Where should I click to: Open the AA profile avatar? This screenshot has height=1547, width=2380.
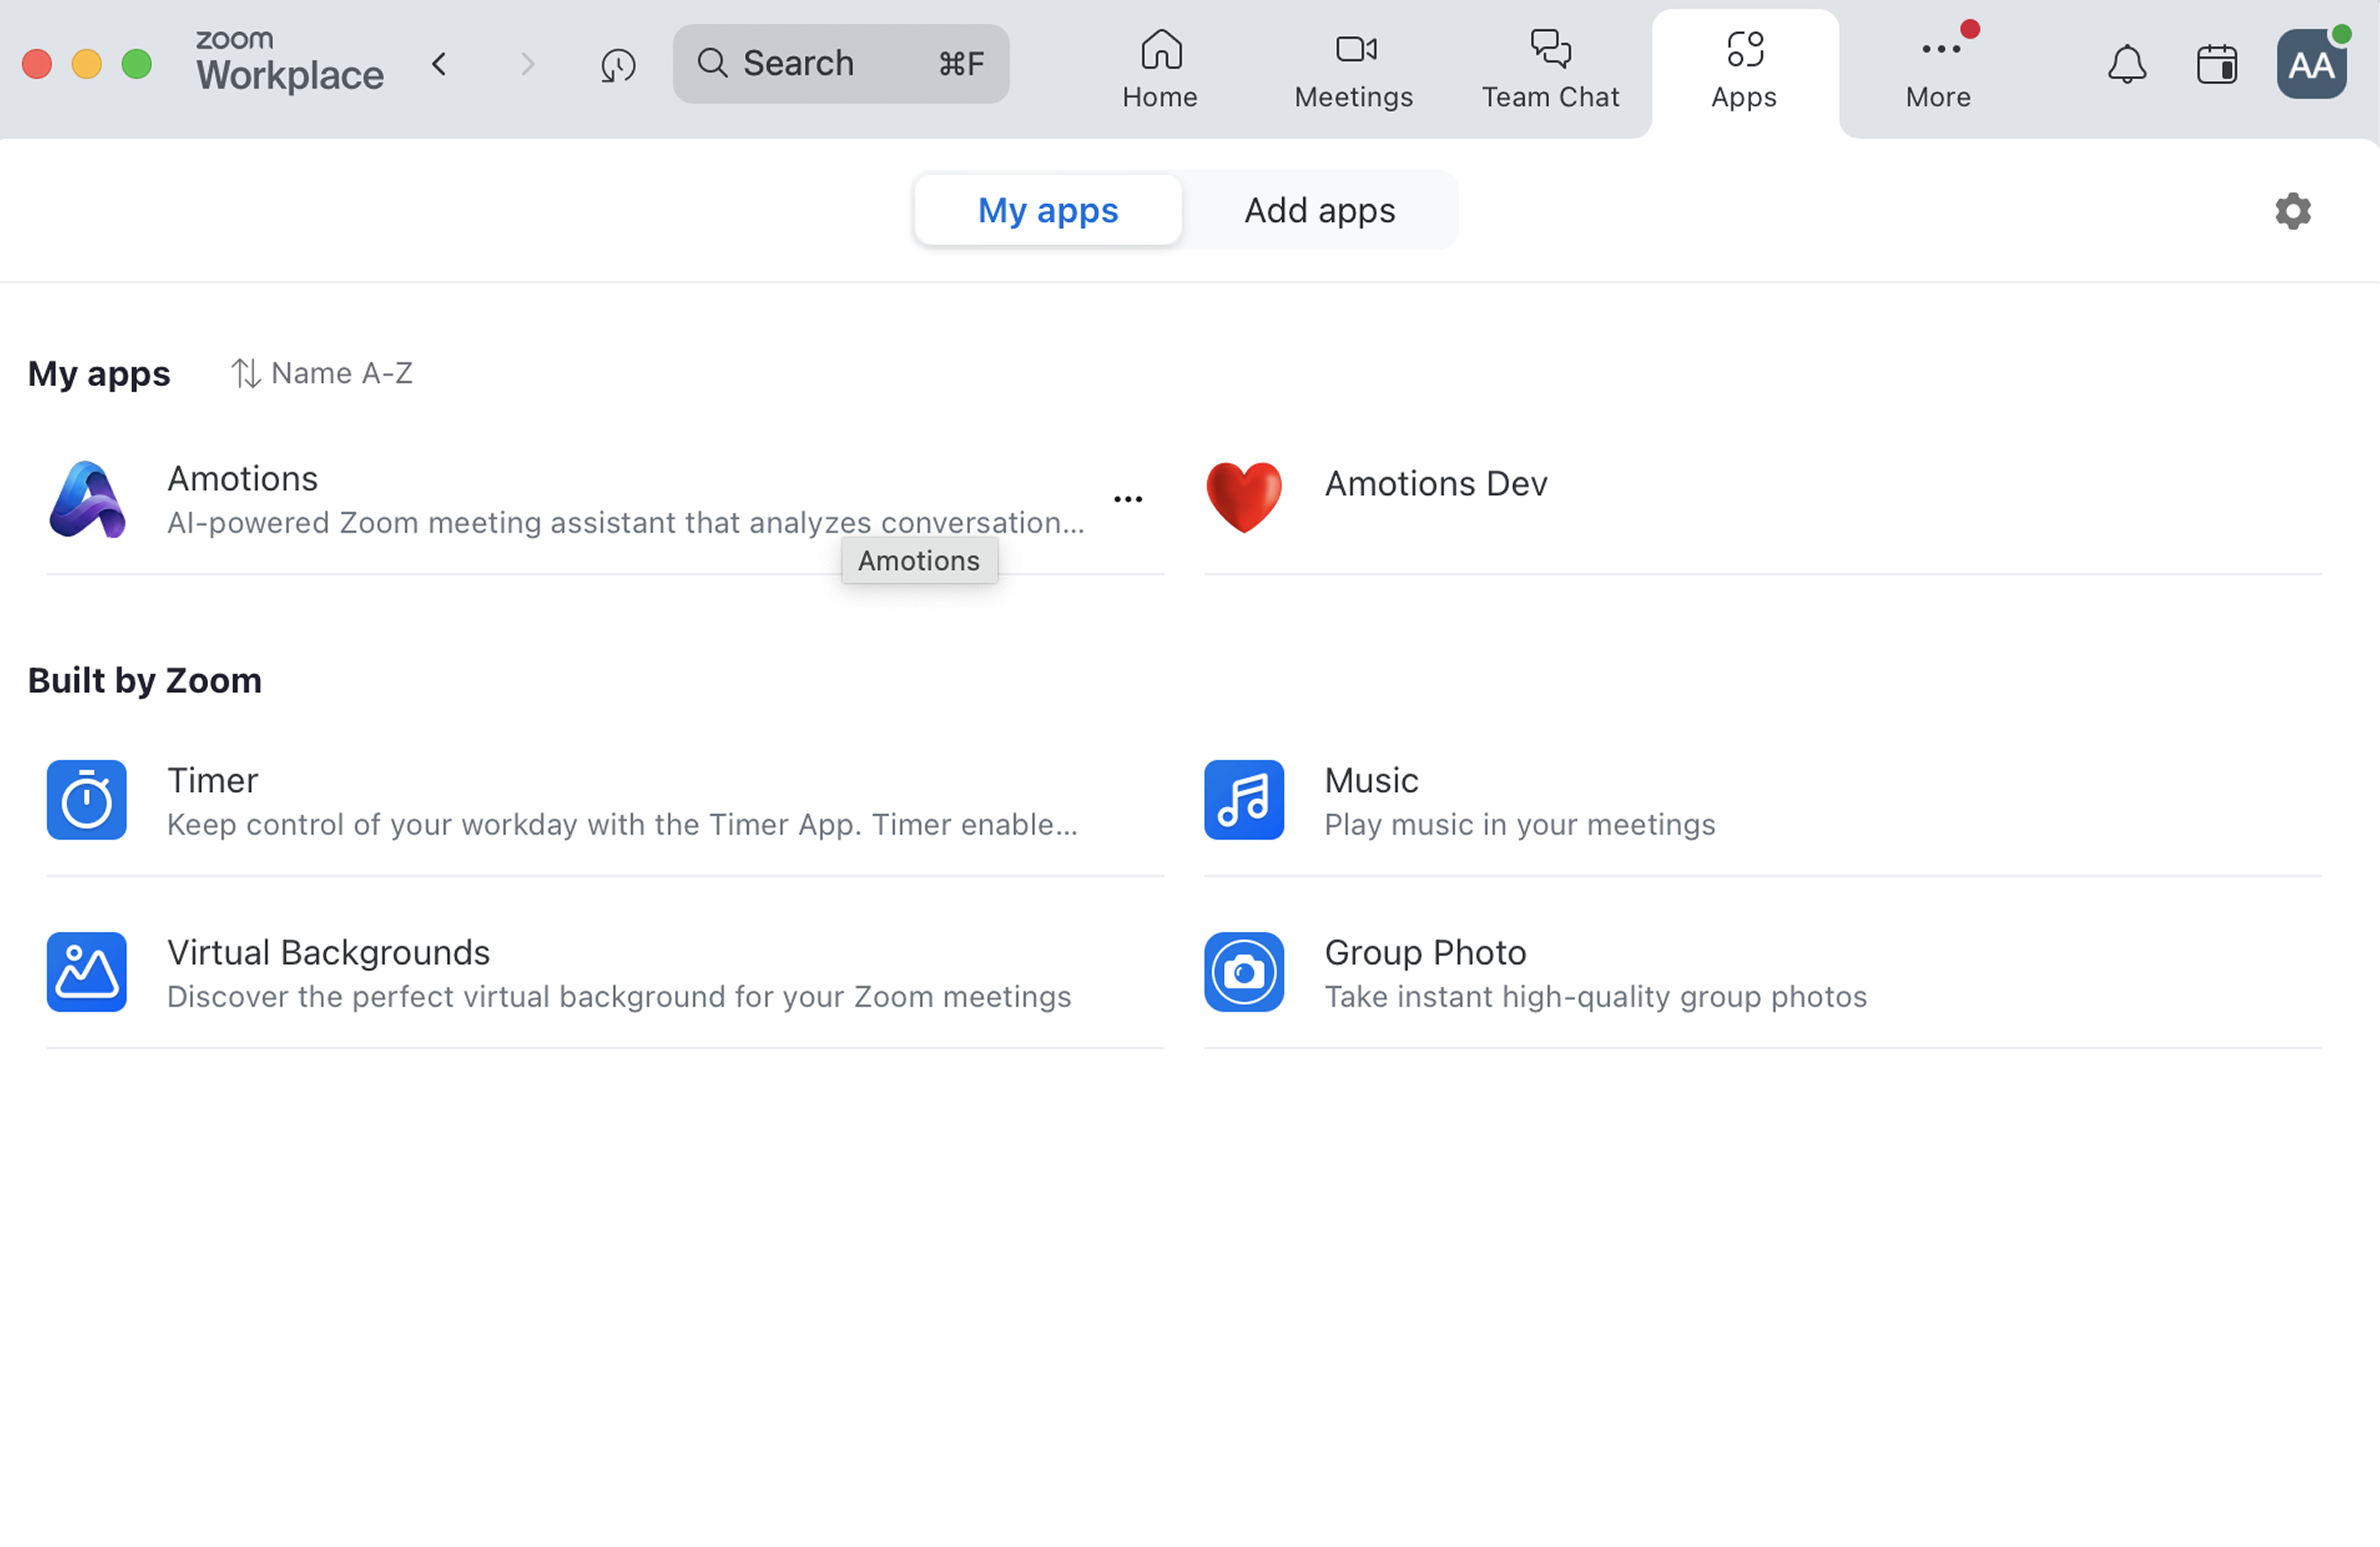[x=2311, y=64]
